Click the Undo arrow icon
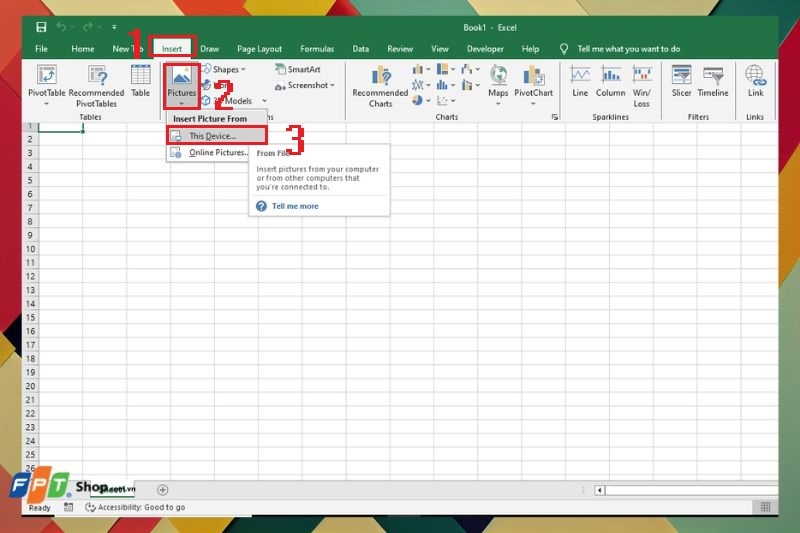The height and width of the screenshot is (533, 800). point(61,27)
